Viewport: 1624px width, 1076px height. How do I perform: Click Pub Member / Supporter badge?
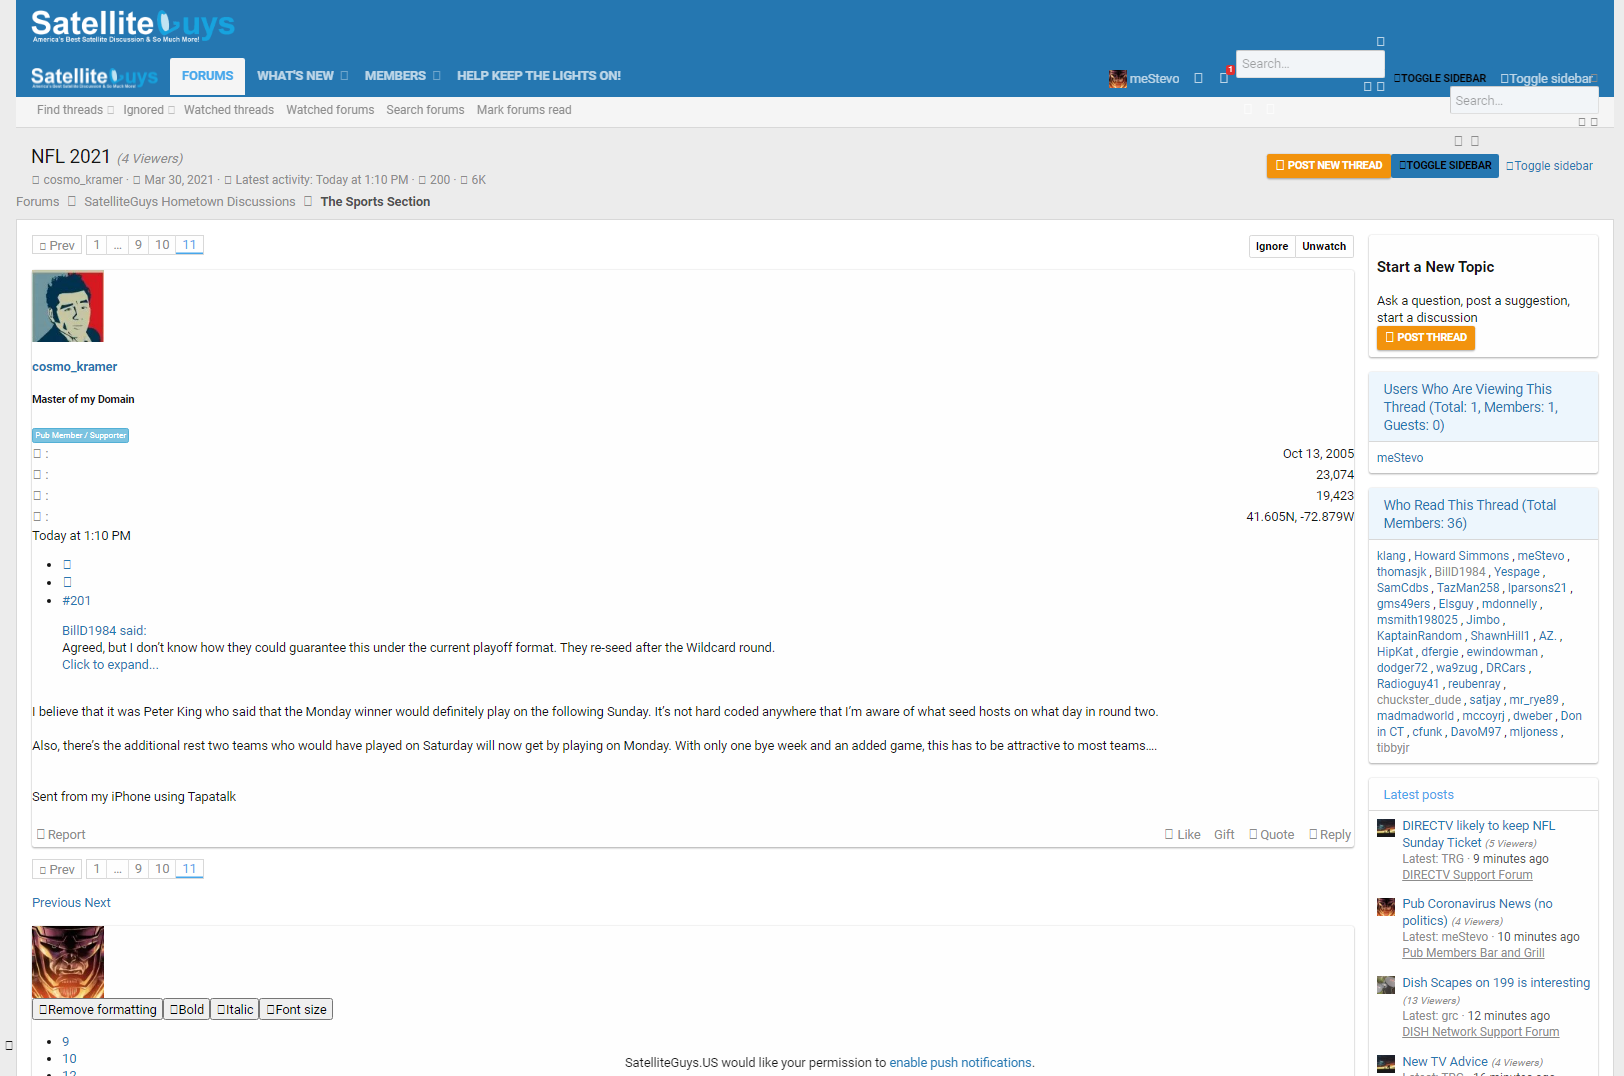tap(80, 435)
